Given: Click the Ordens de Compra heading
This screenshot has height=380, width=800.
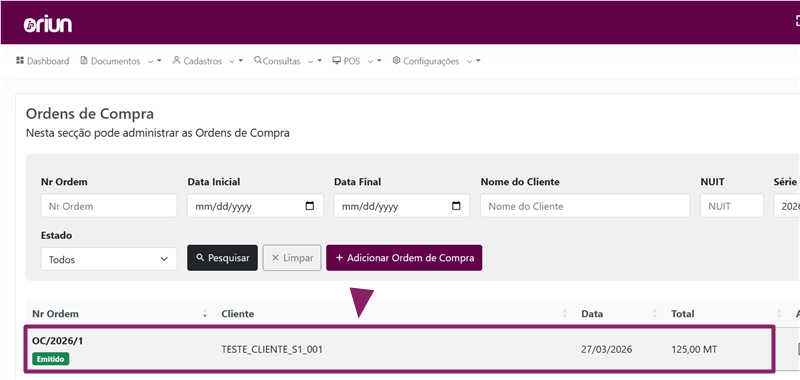Looking at the screenshot, I should [90, 114].
